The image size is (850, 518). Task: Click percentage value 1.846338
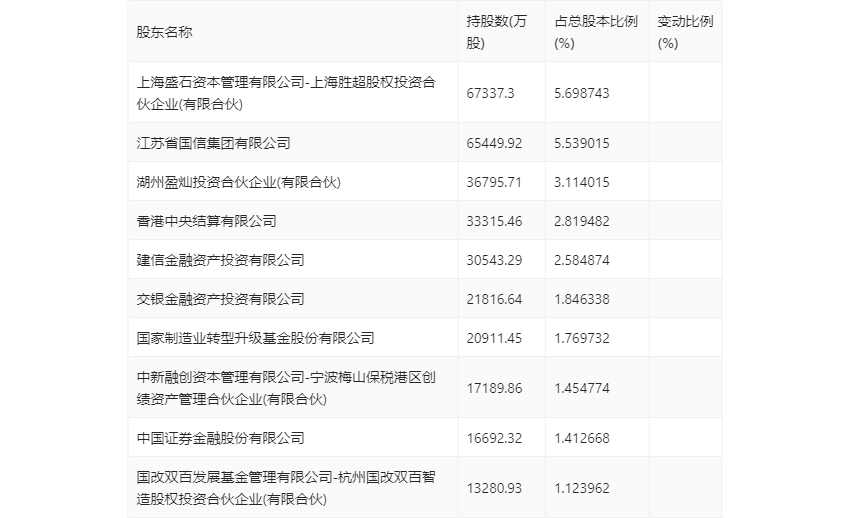pos(582,299)
